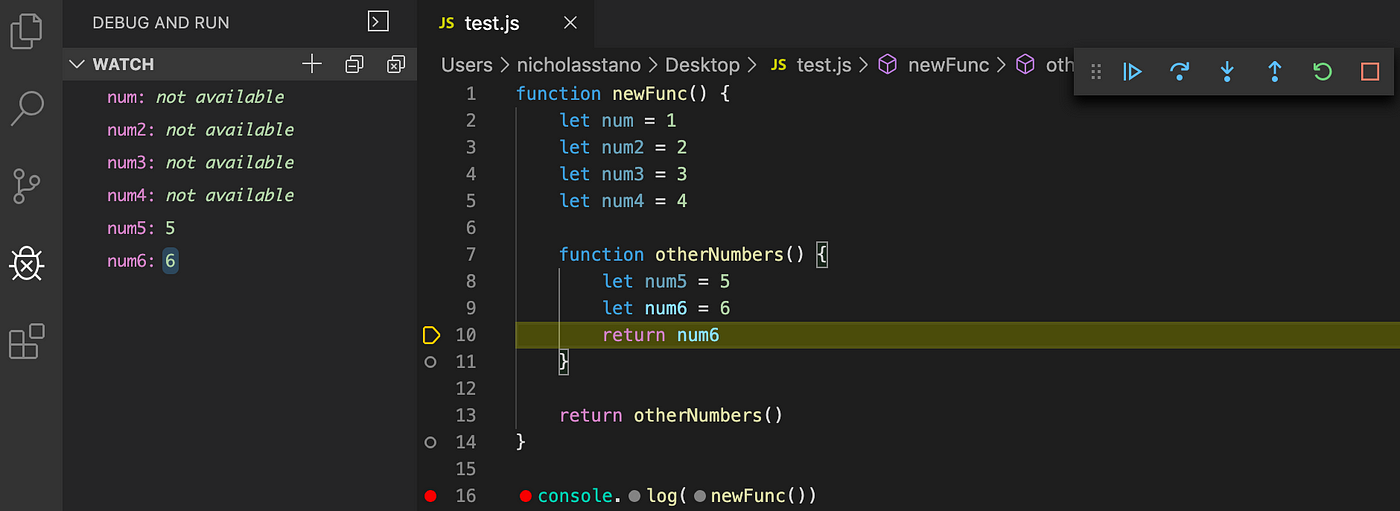Screen dimensions: 1400x511
Task: Restart the debug session
Action: tap(1322, 71)
